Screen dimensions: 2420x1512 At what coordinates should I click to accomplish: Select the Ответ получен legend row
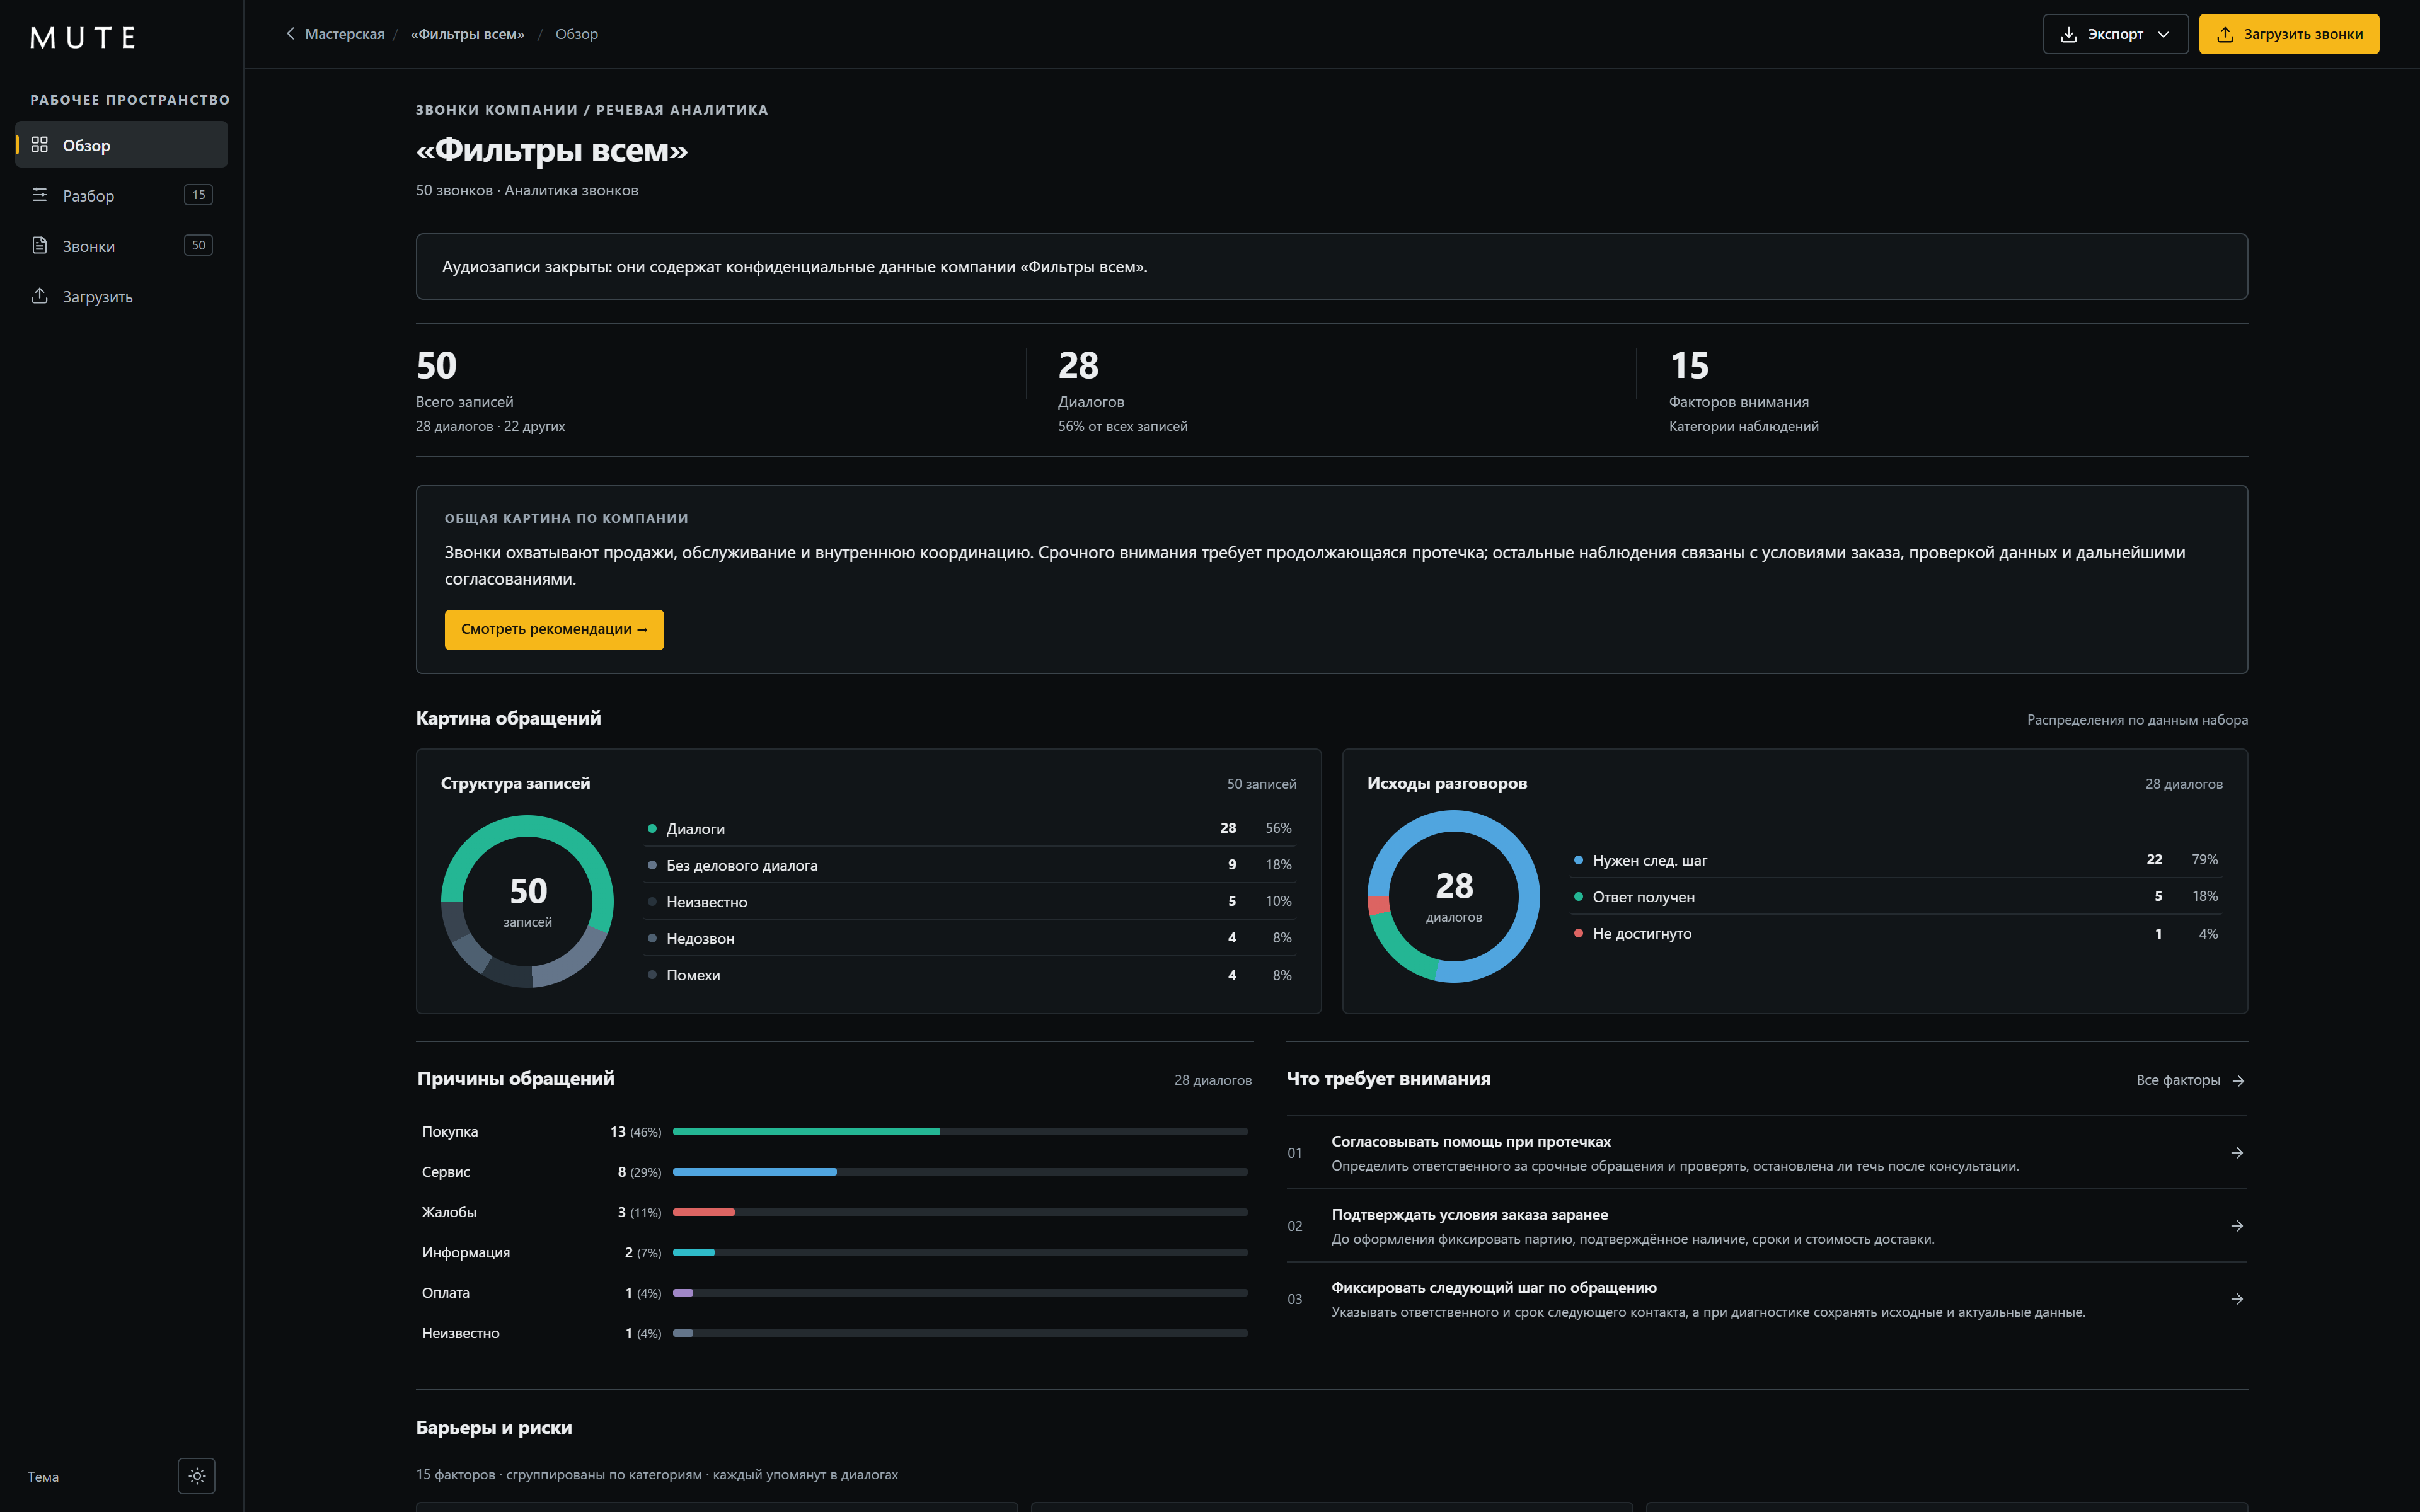click(x=1896, y=897)
